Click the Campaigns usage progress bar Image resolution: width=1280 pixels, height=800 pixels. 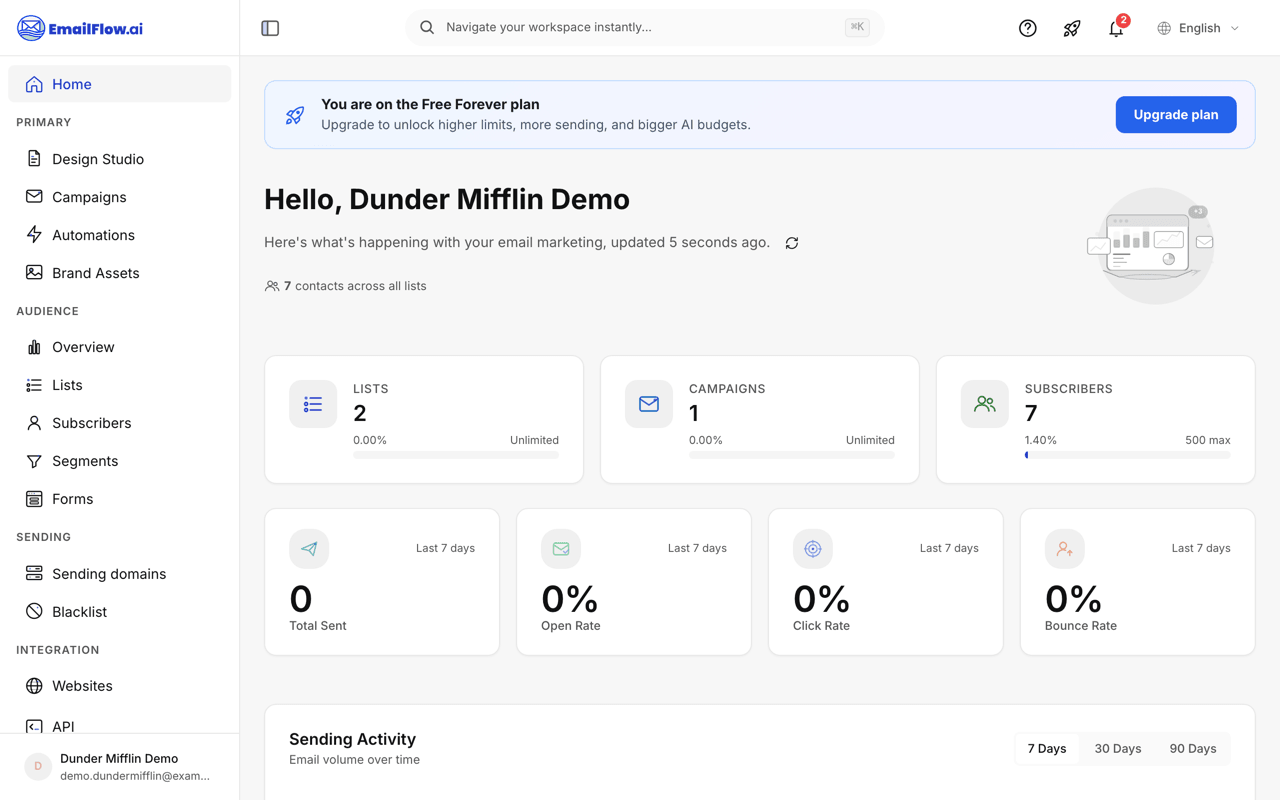tap(792, 455)
